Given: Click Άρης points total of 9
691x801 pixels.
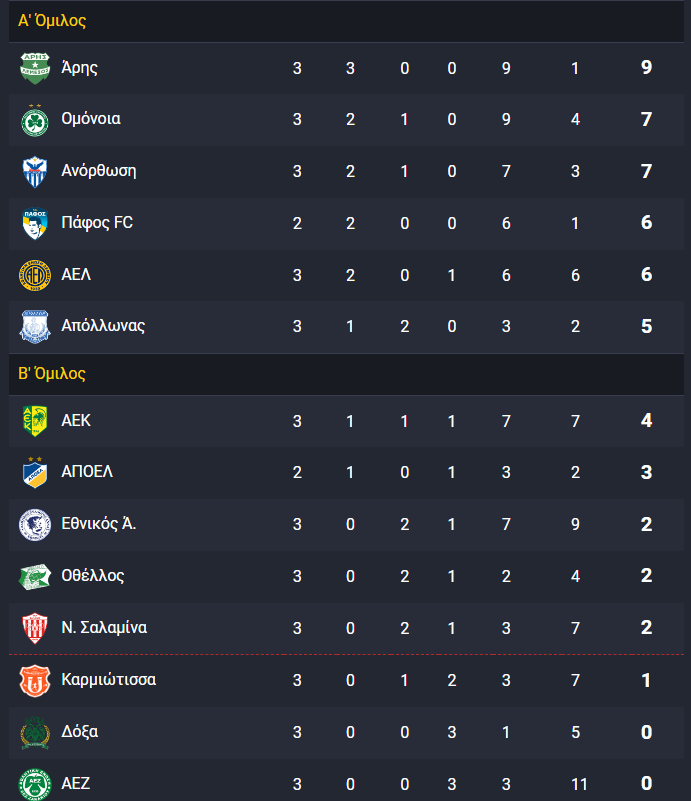Looking at the screenshot, I should [647, 68].
